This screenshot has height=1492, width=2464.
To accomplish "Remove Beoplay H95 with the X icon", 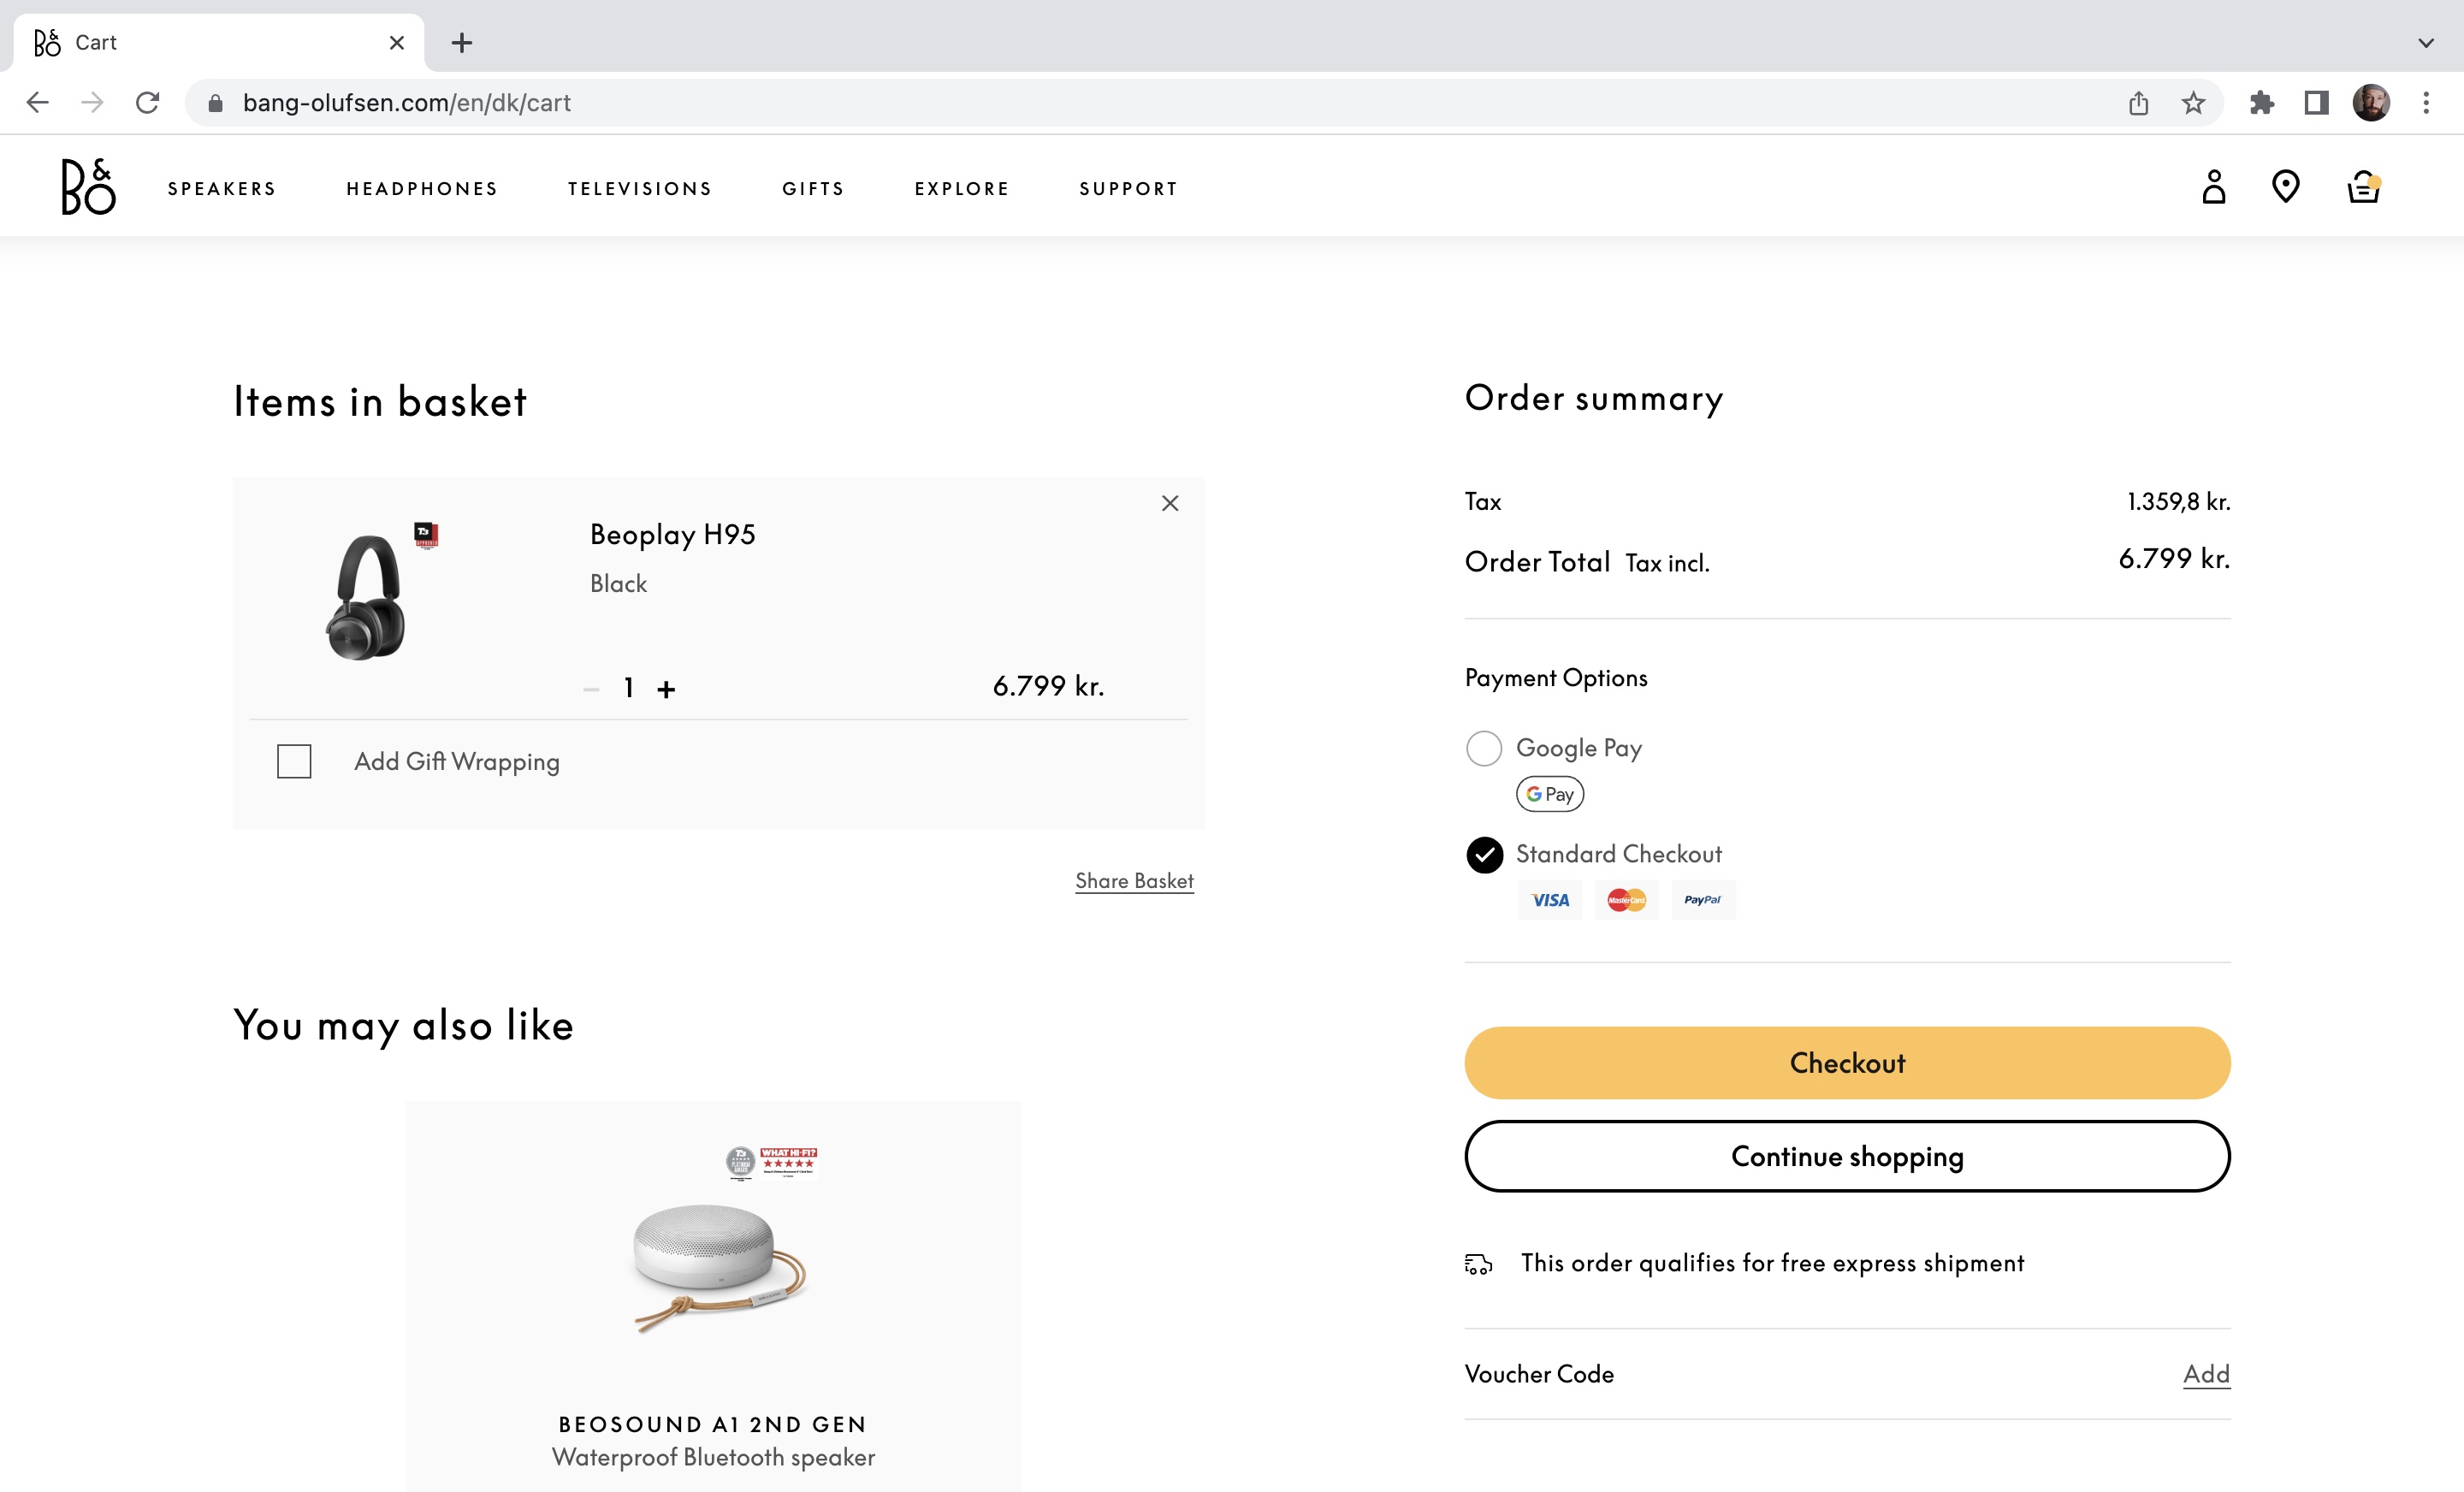I will [x=1170, y=503].
